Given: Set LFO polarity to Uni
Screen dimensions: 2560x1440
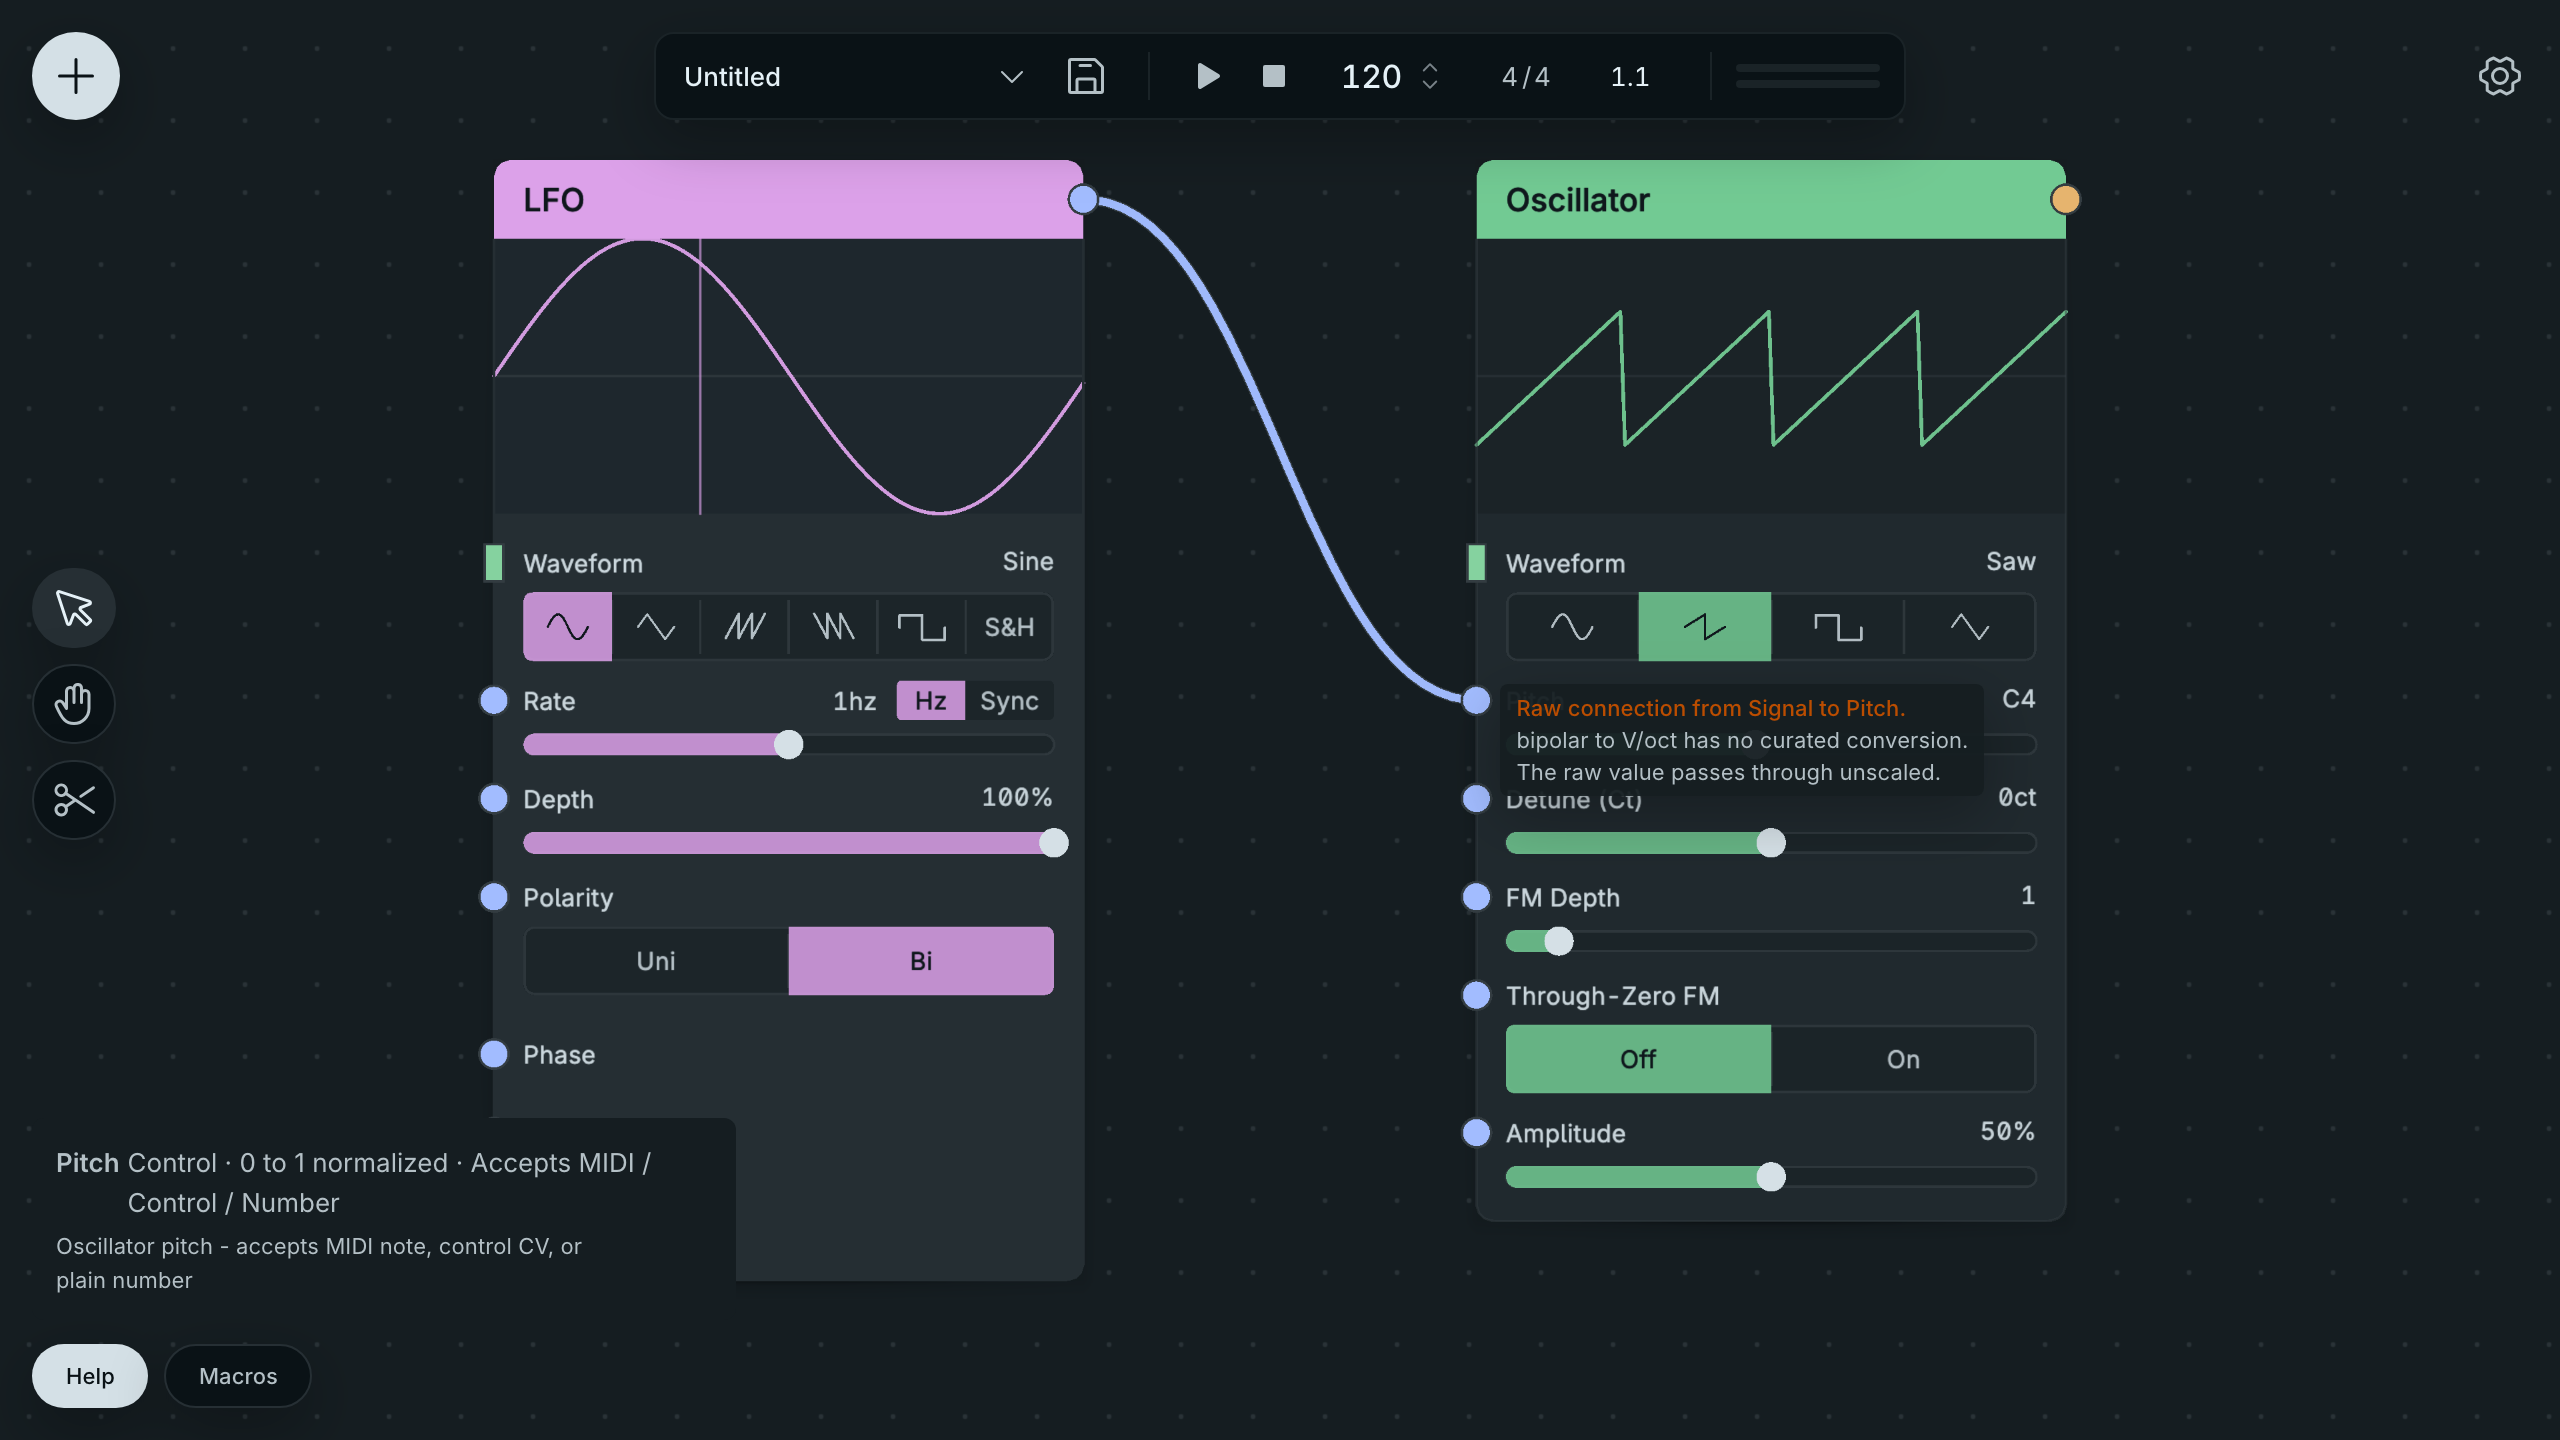Looking at the screenshot, I should pos(656,961).
